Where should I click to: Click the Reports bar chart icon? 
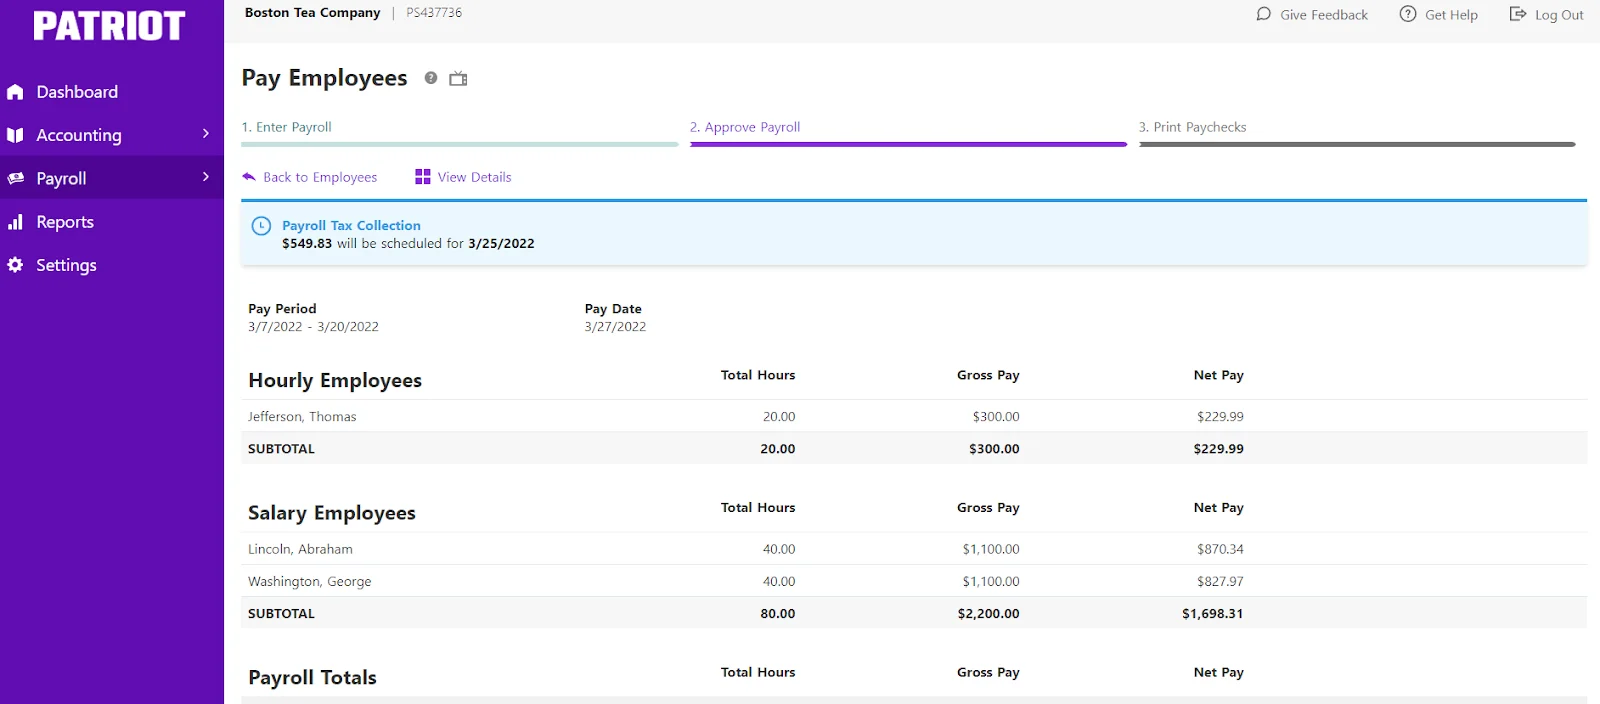pos(15,222)
